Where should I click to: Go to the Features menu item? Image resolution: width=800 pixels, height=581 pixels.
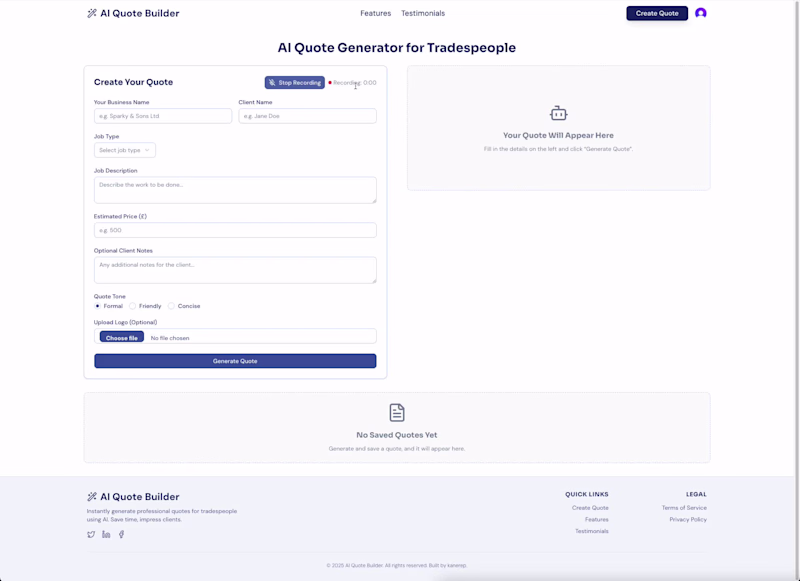click(x=376, y=13)
